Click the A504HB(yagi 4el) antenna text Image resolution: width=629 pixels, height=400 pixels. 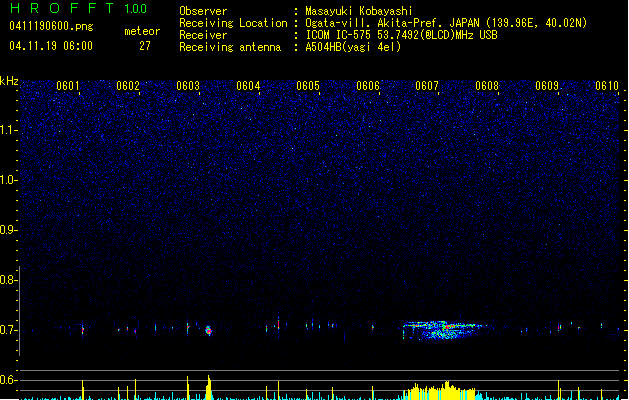(x=353, y=47)
